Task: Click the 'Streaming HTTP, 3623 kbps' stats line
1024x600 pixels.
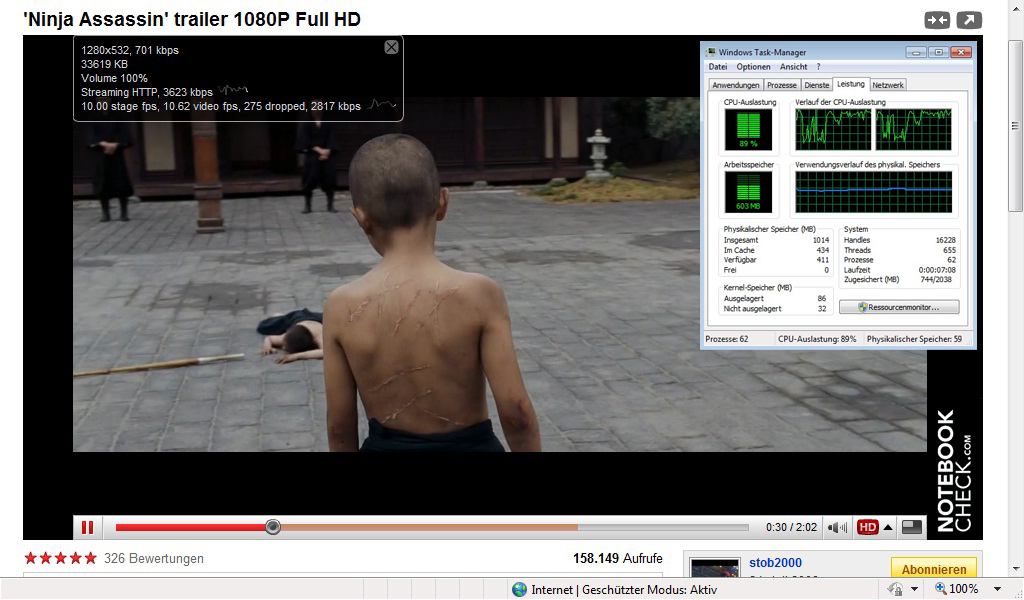Action: [x=147, y=92]
